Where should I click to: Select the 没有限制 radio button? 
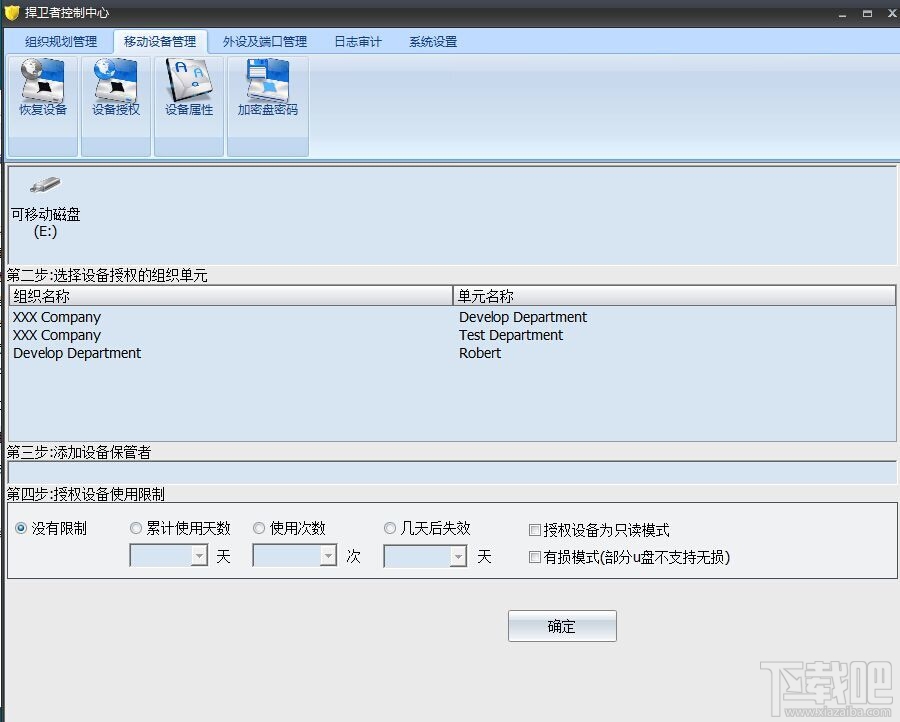tap(21, 528)
